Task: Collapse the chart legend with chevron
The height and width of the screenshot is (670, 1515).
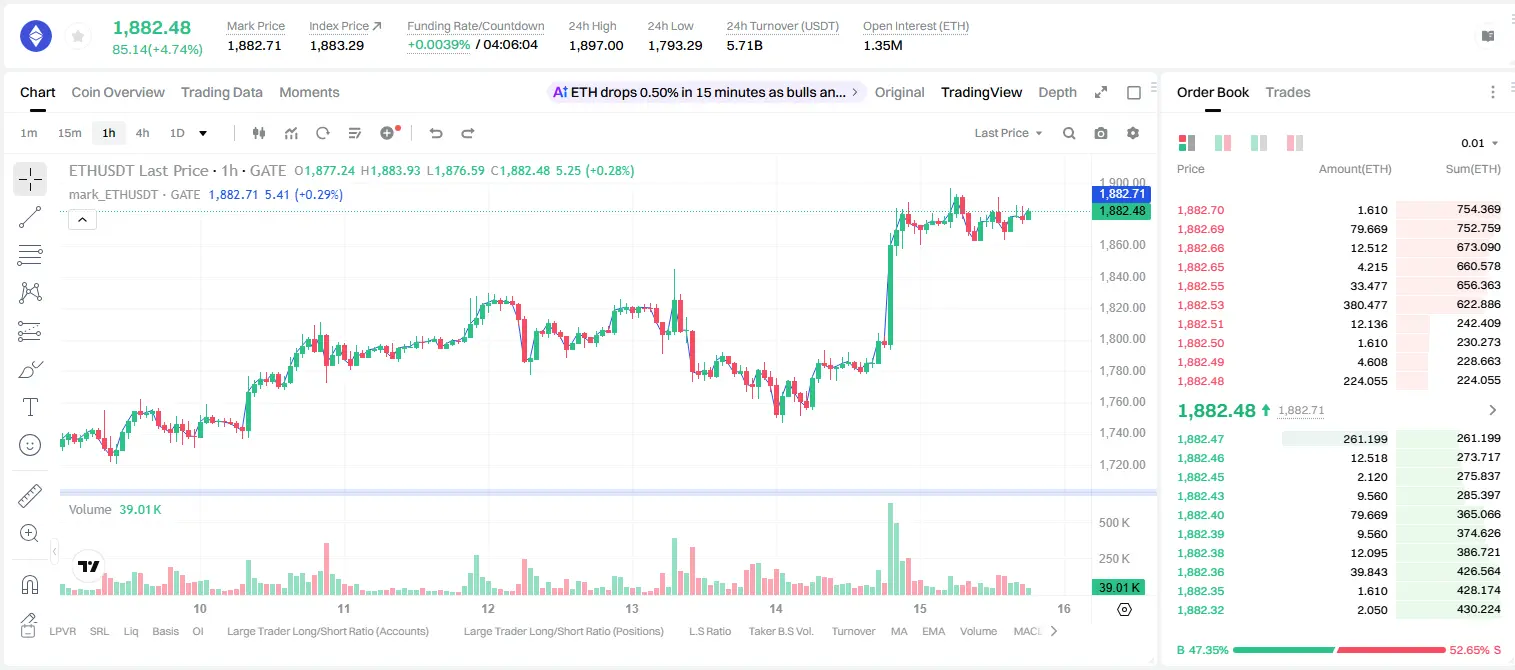Action: [x=82, y=220]
